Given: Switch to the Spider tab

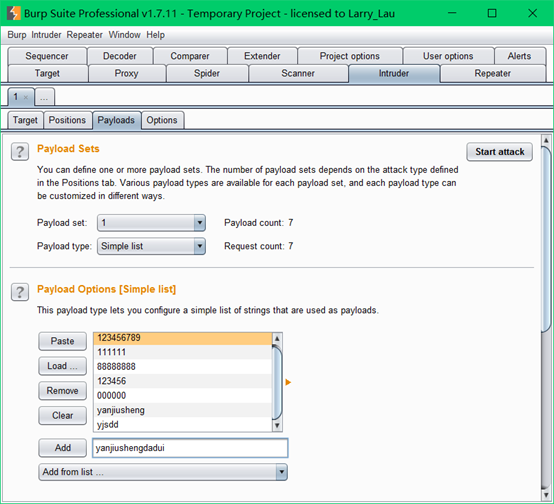Looking at the screenshot, I should pyautogui.click(x=207, y=73).
